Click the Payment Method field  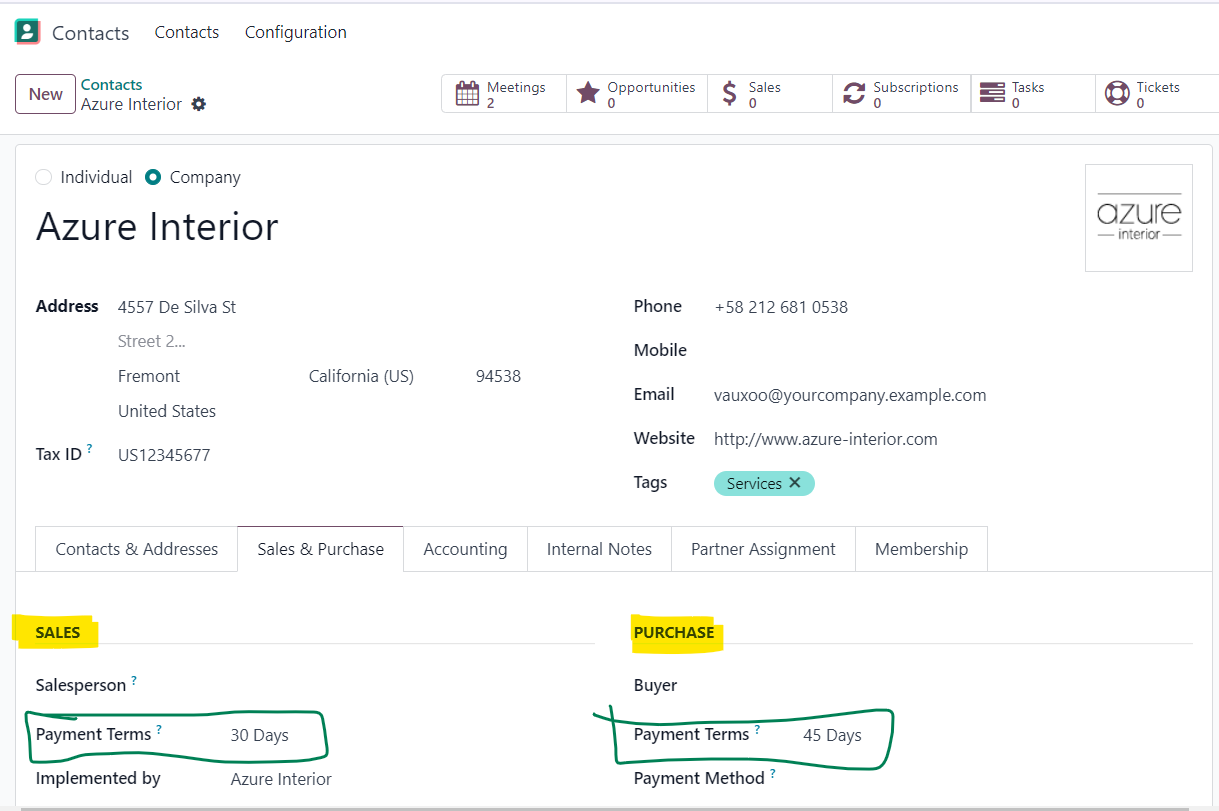[996, 779]
